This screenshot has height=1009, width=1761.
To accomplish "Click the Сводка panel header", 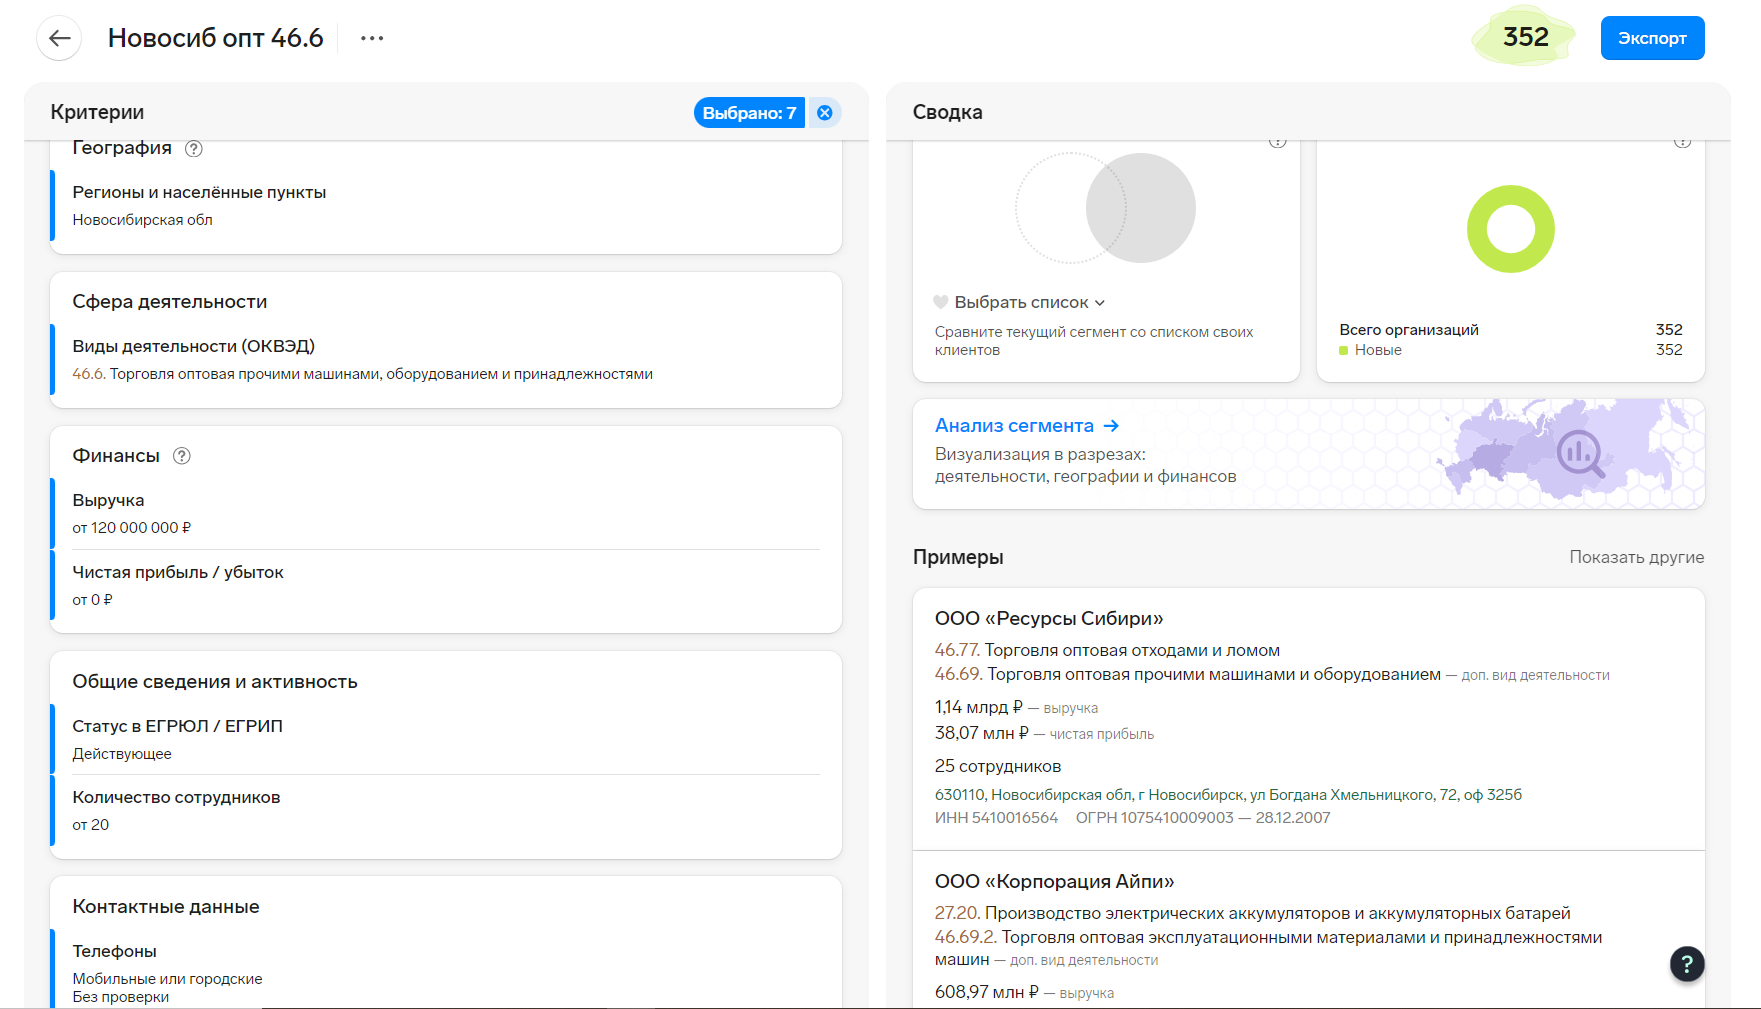I will (x=947, y=112).
